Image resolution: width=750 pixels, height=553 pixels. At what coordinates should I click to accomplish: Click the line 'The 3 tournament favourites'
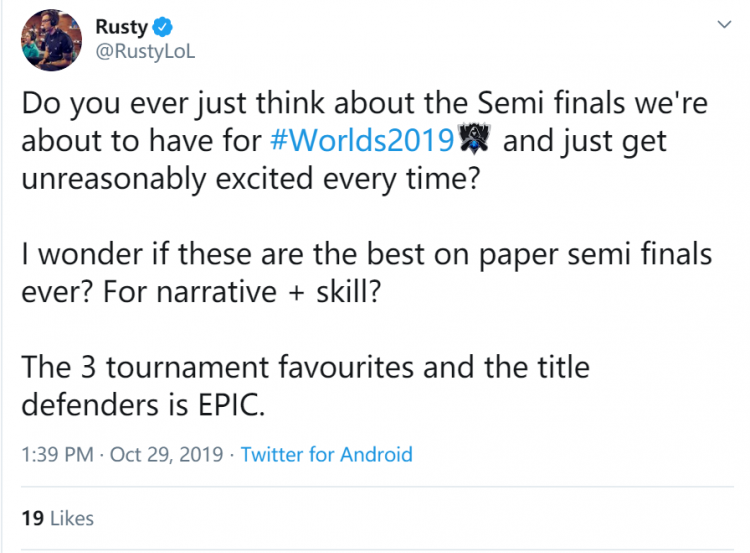coord(305,367)
